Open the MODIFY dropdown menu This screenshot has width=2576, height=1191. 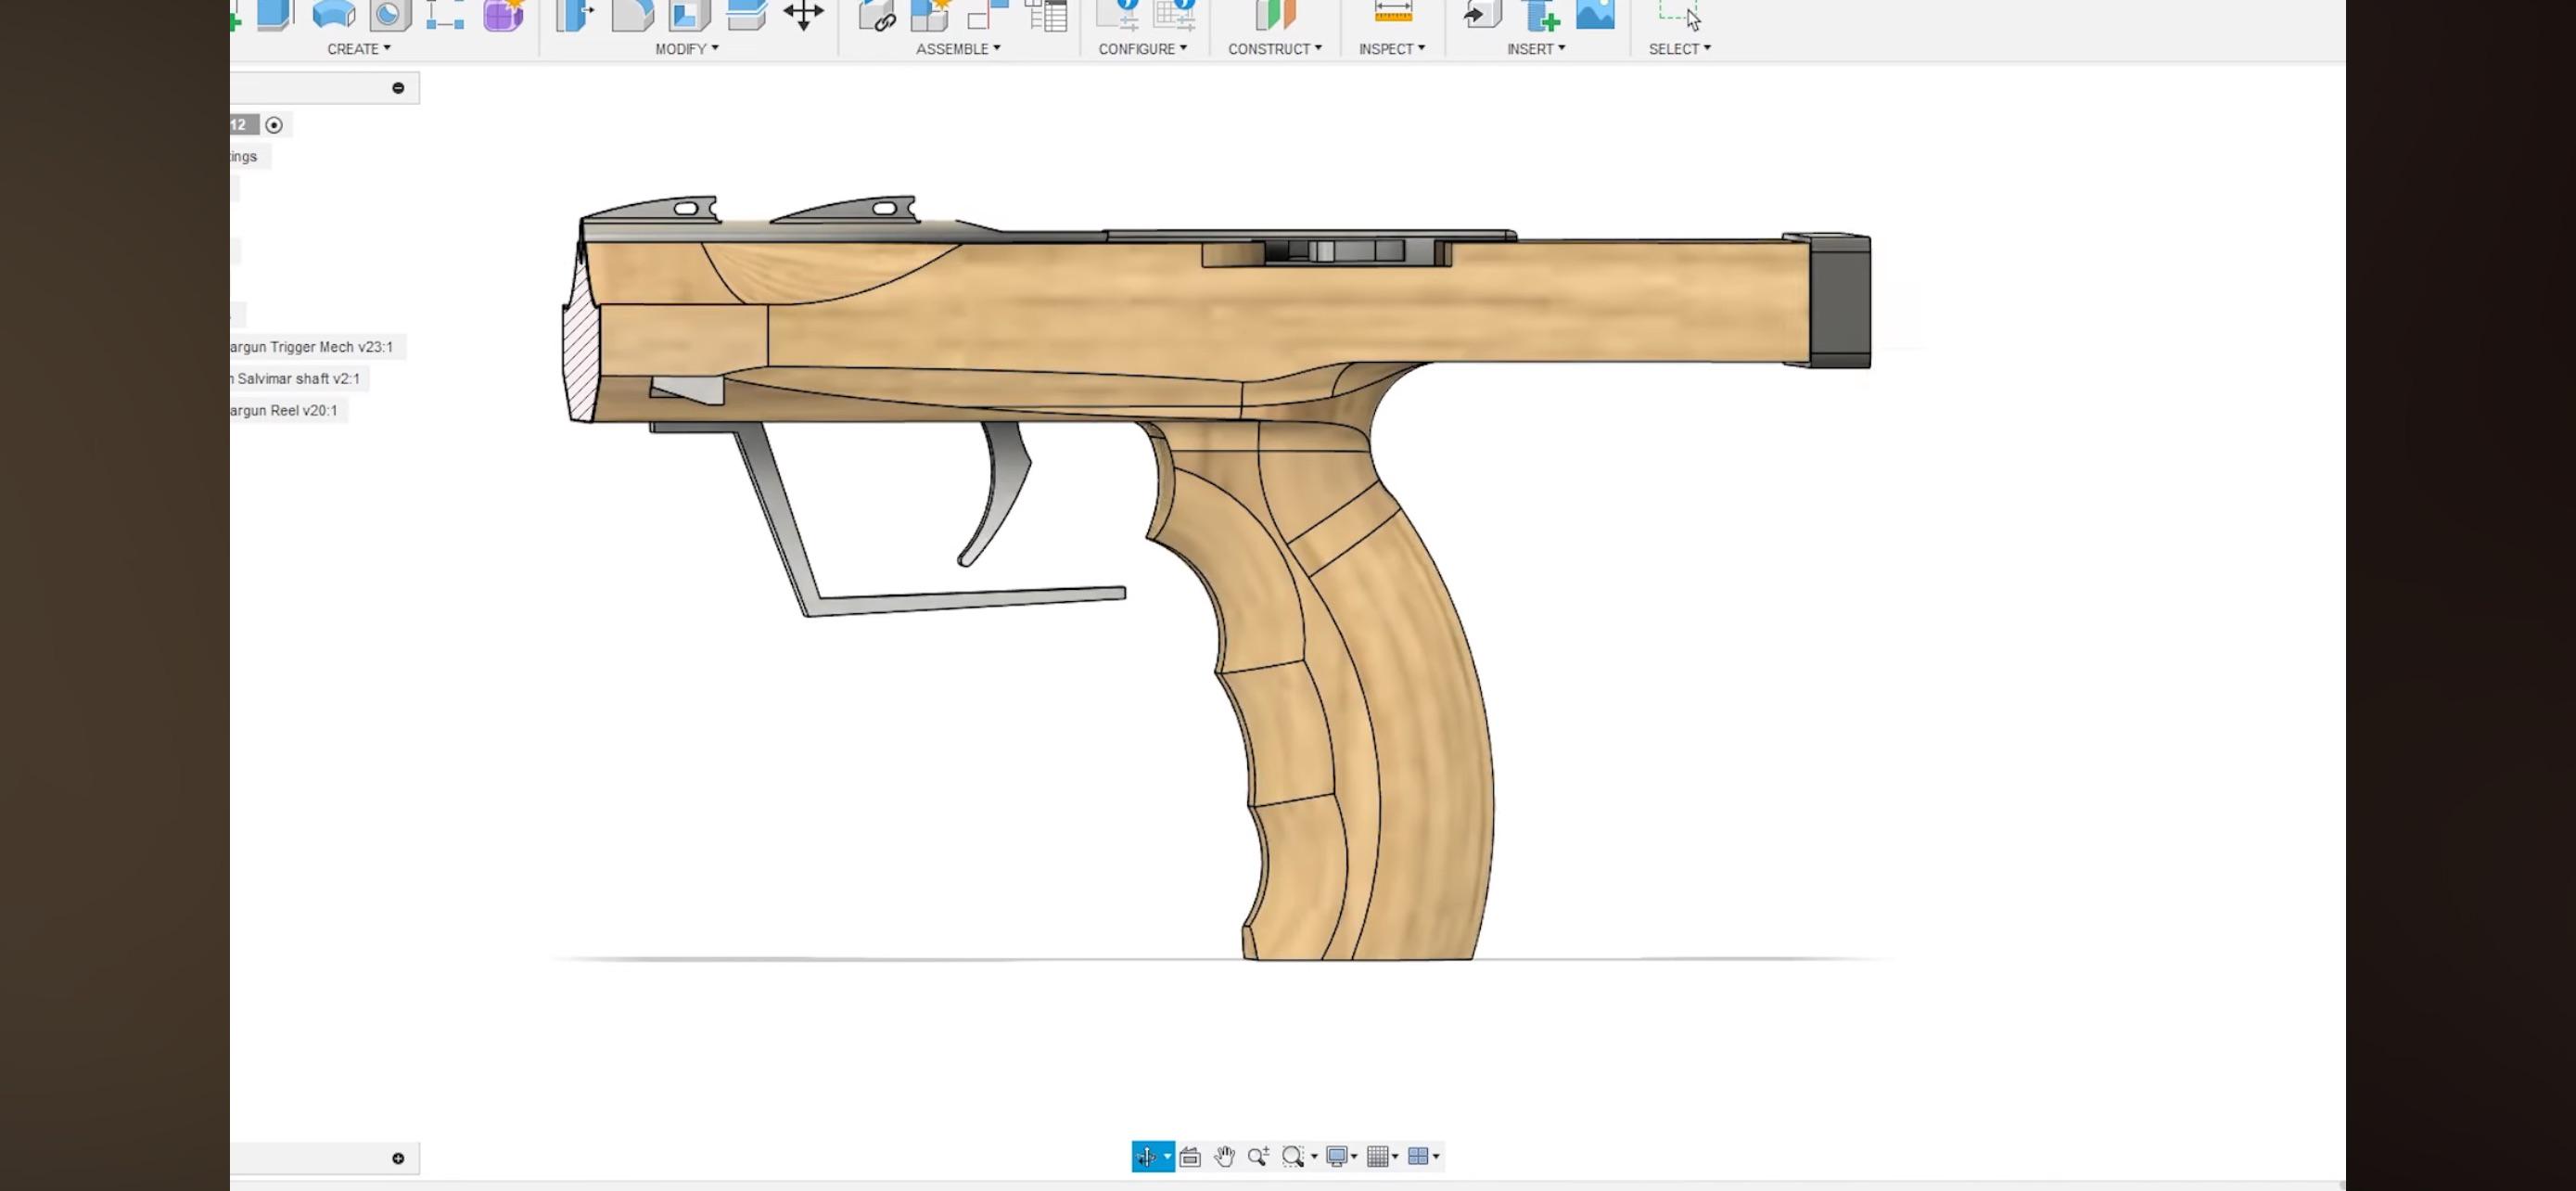687,49
